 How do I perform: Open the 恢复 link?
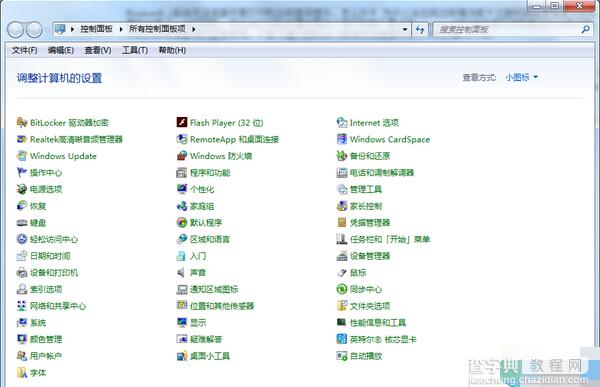38,206
